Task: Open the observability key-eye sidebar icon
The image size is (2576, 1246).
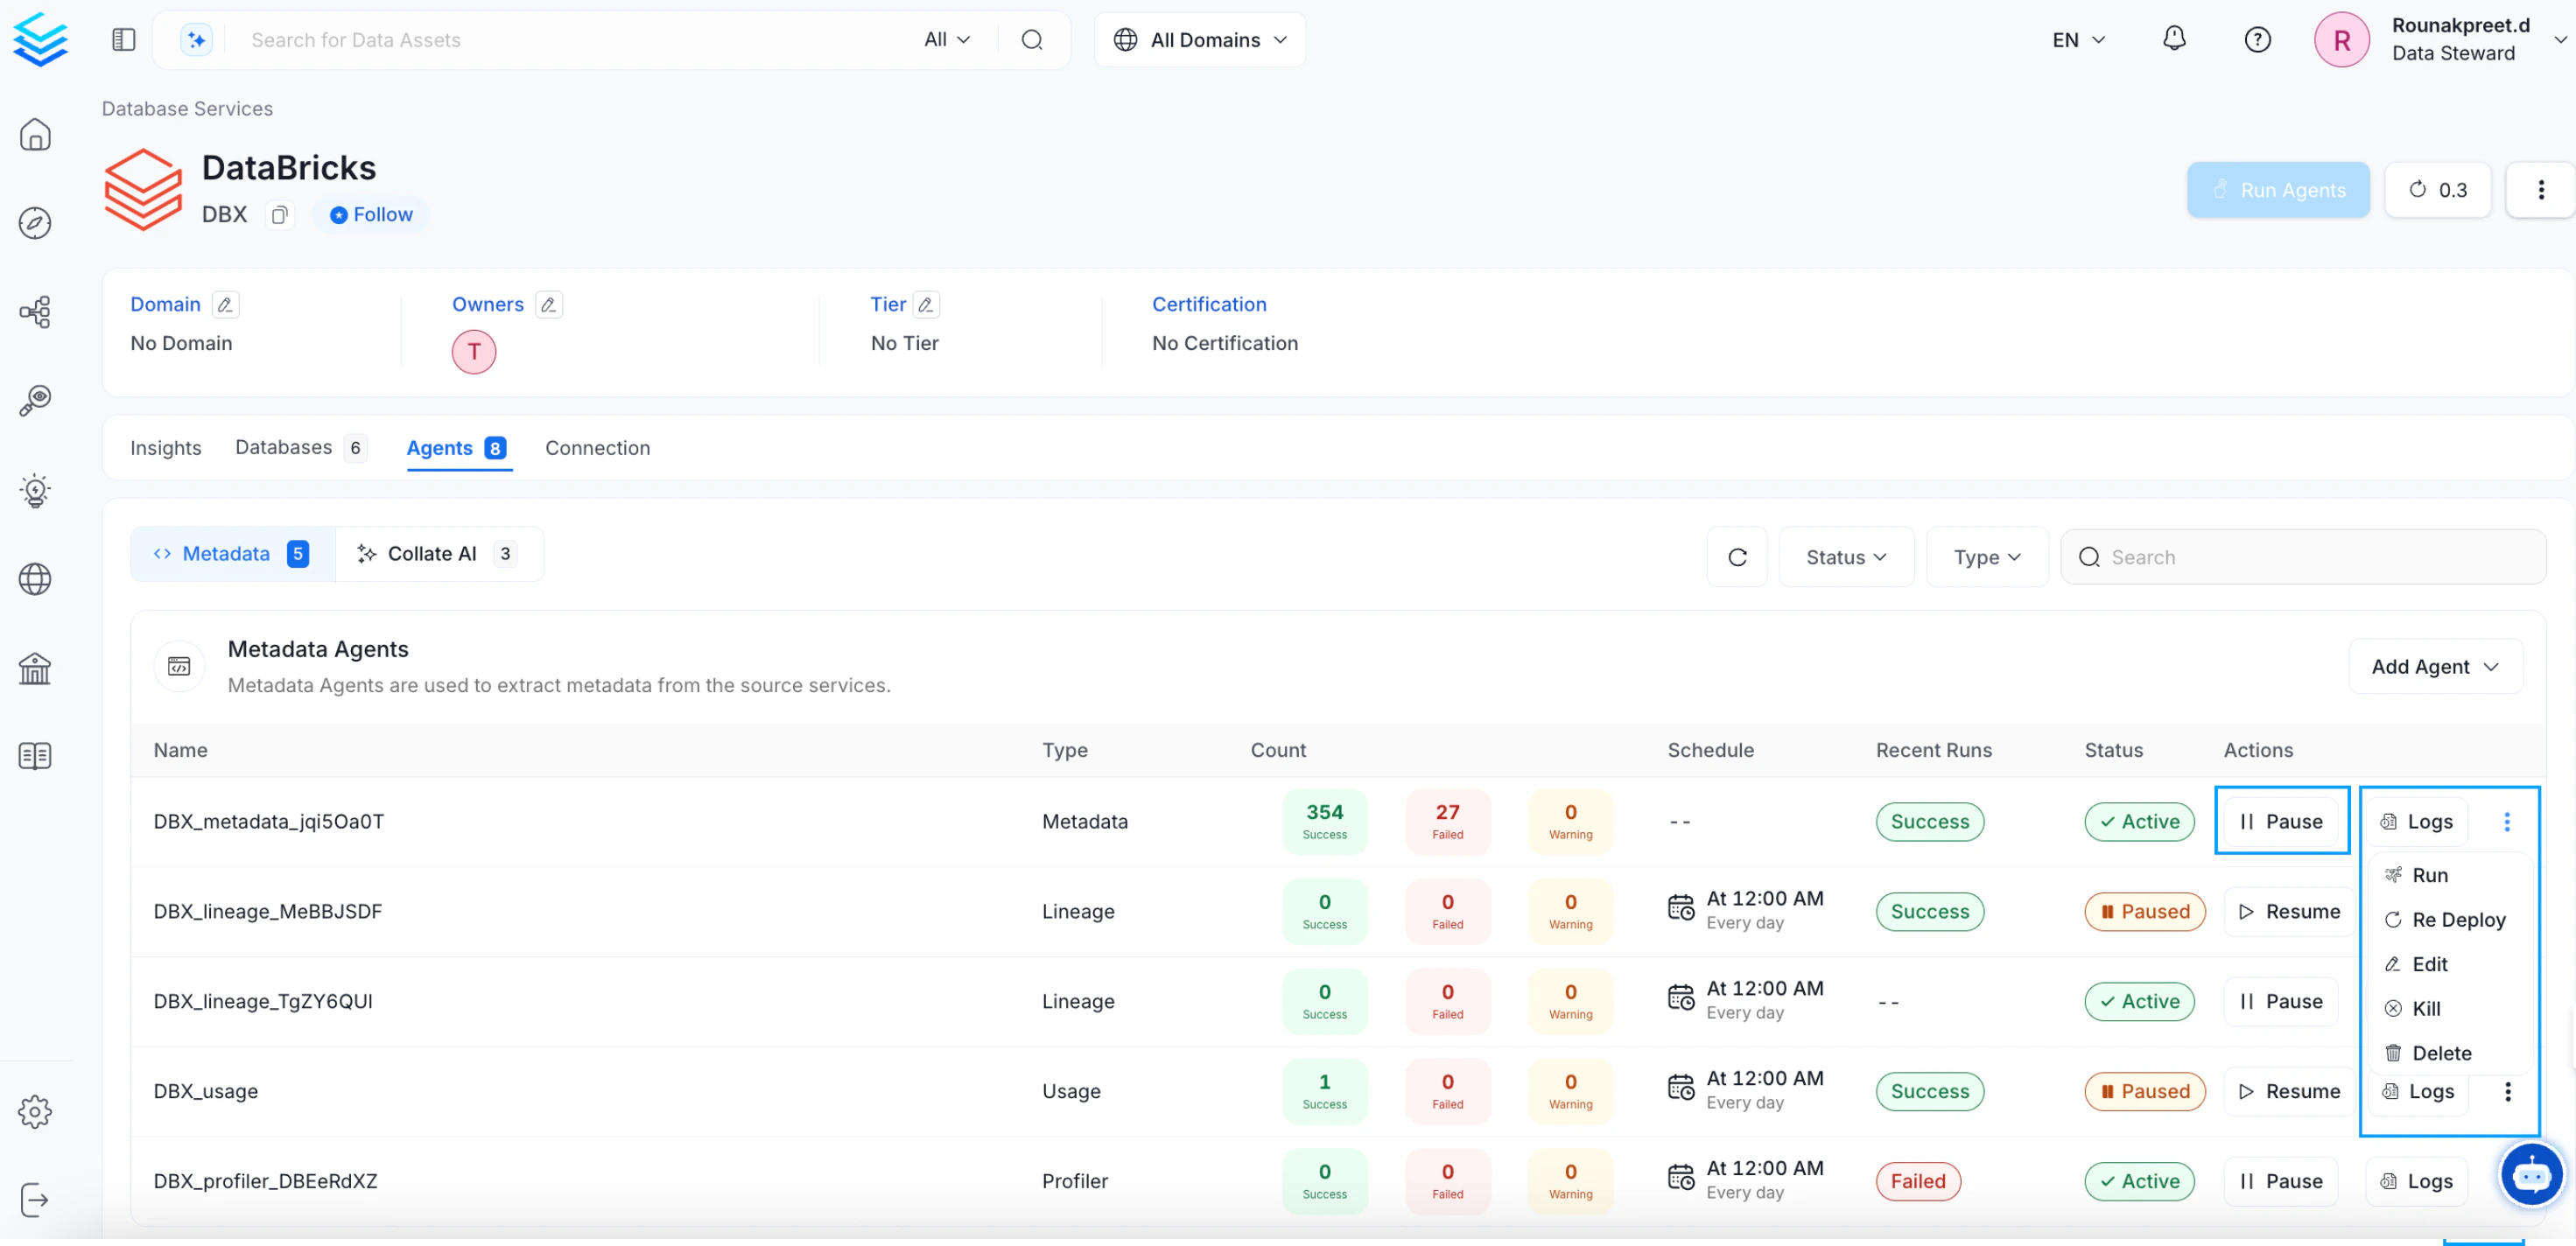Action: pos(36,401)
